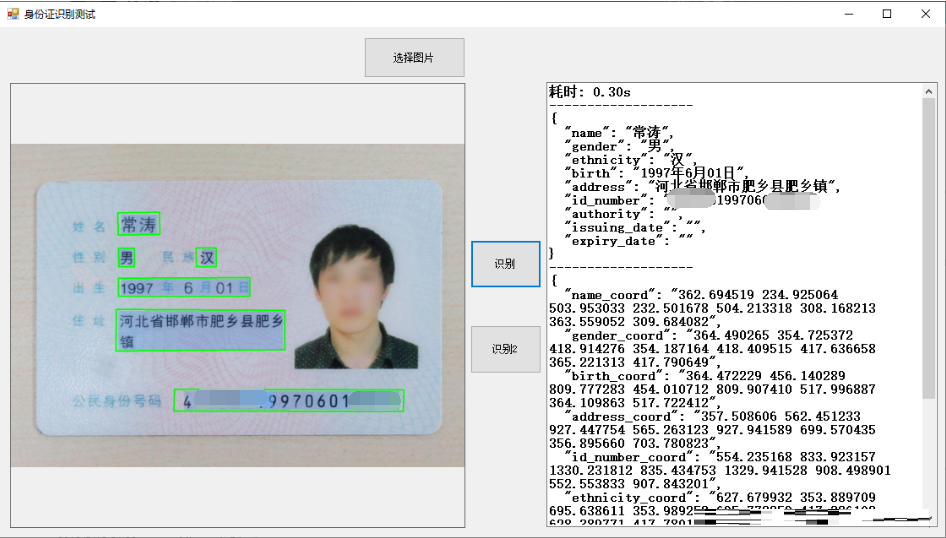Maximize the 身份证识别测试 window
The height and width of the screenshot is (538, 946).
886,14
